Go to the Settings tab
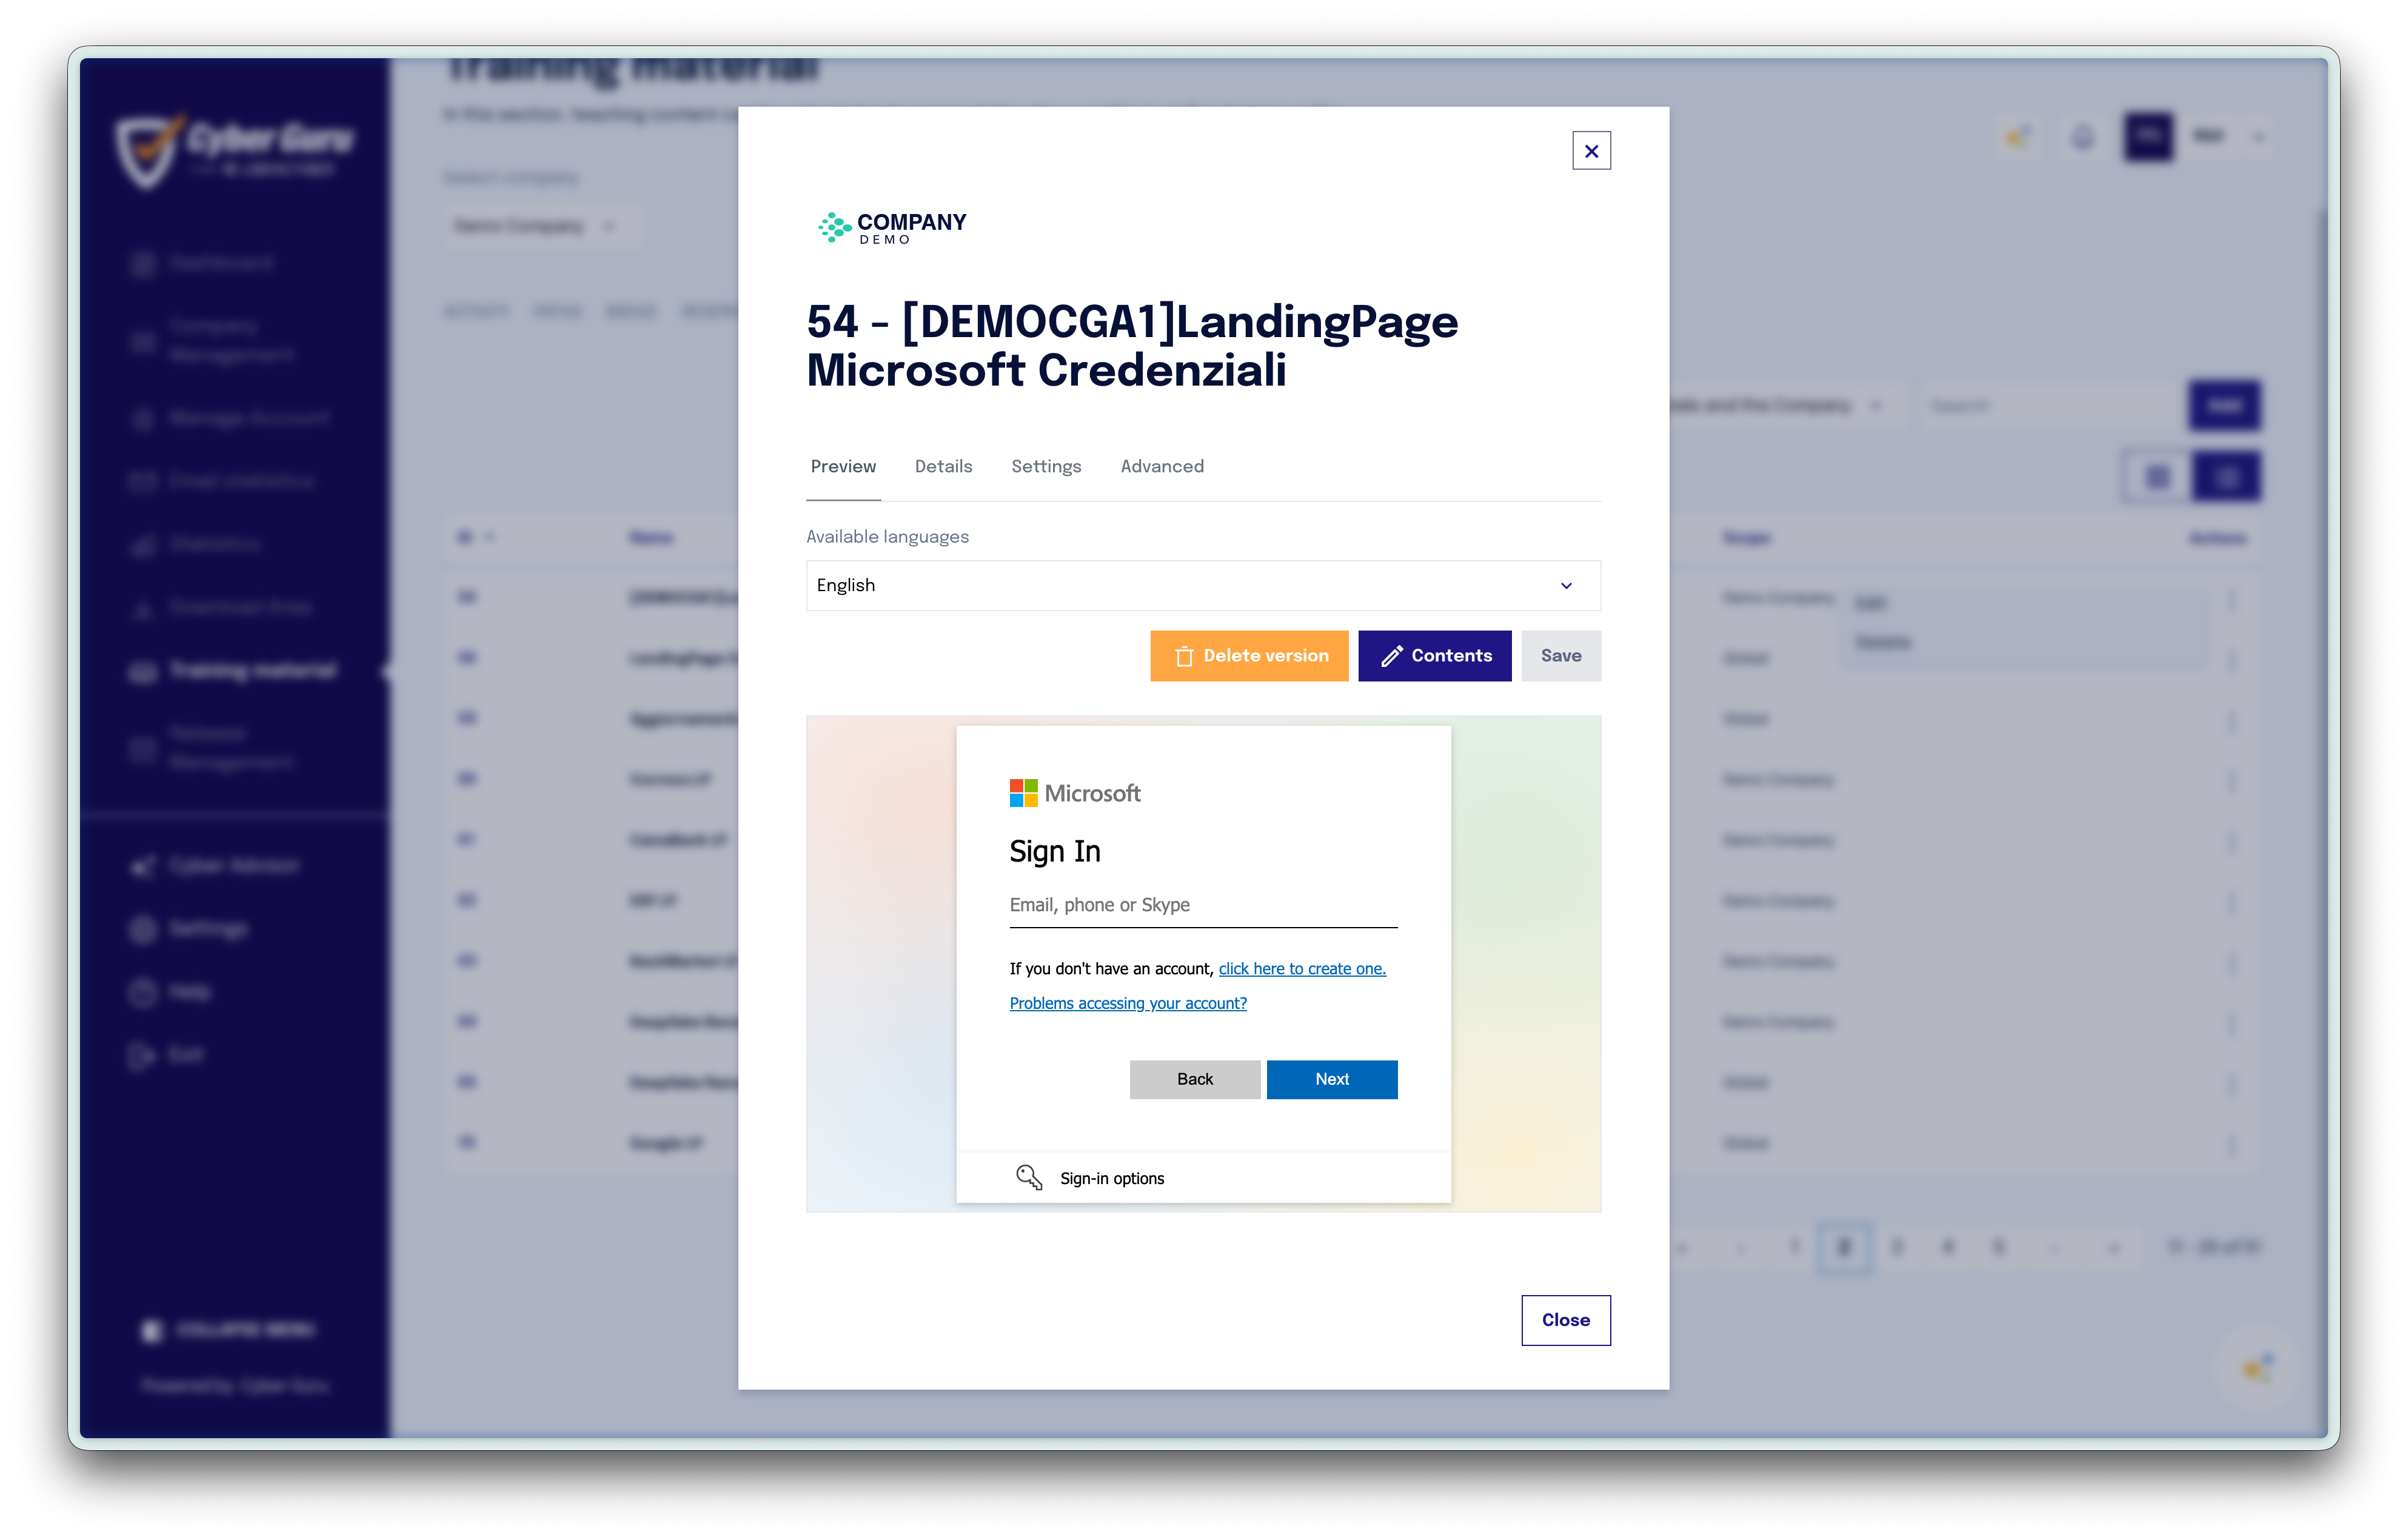Image resolution: width=2408 pixels, height=1540 pixels. click(1046, 466)
